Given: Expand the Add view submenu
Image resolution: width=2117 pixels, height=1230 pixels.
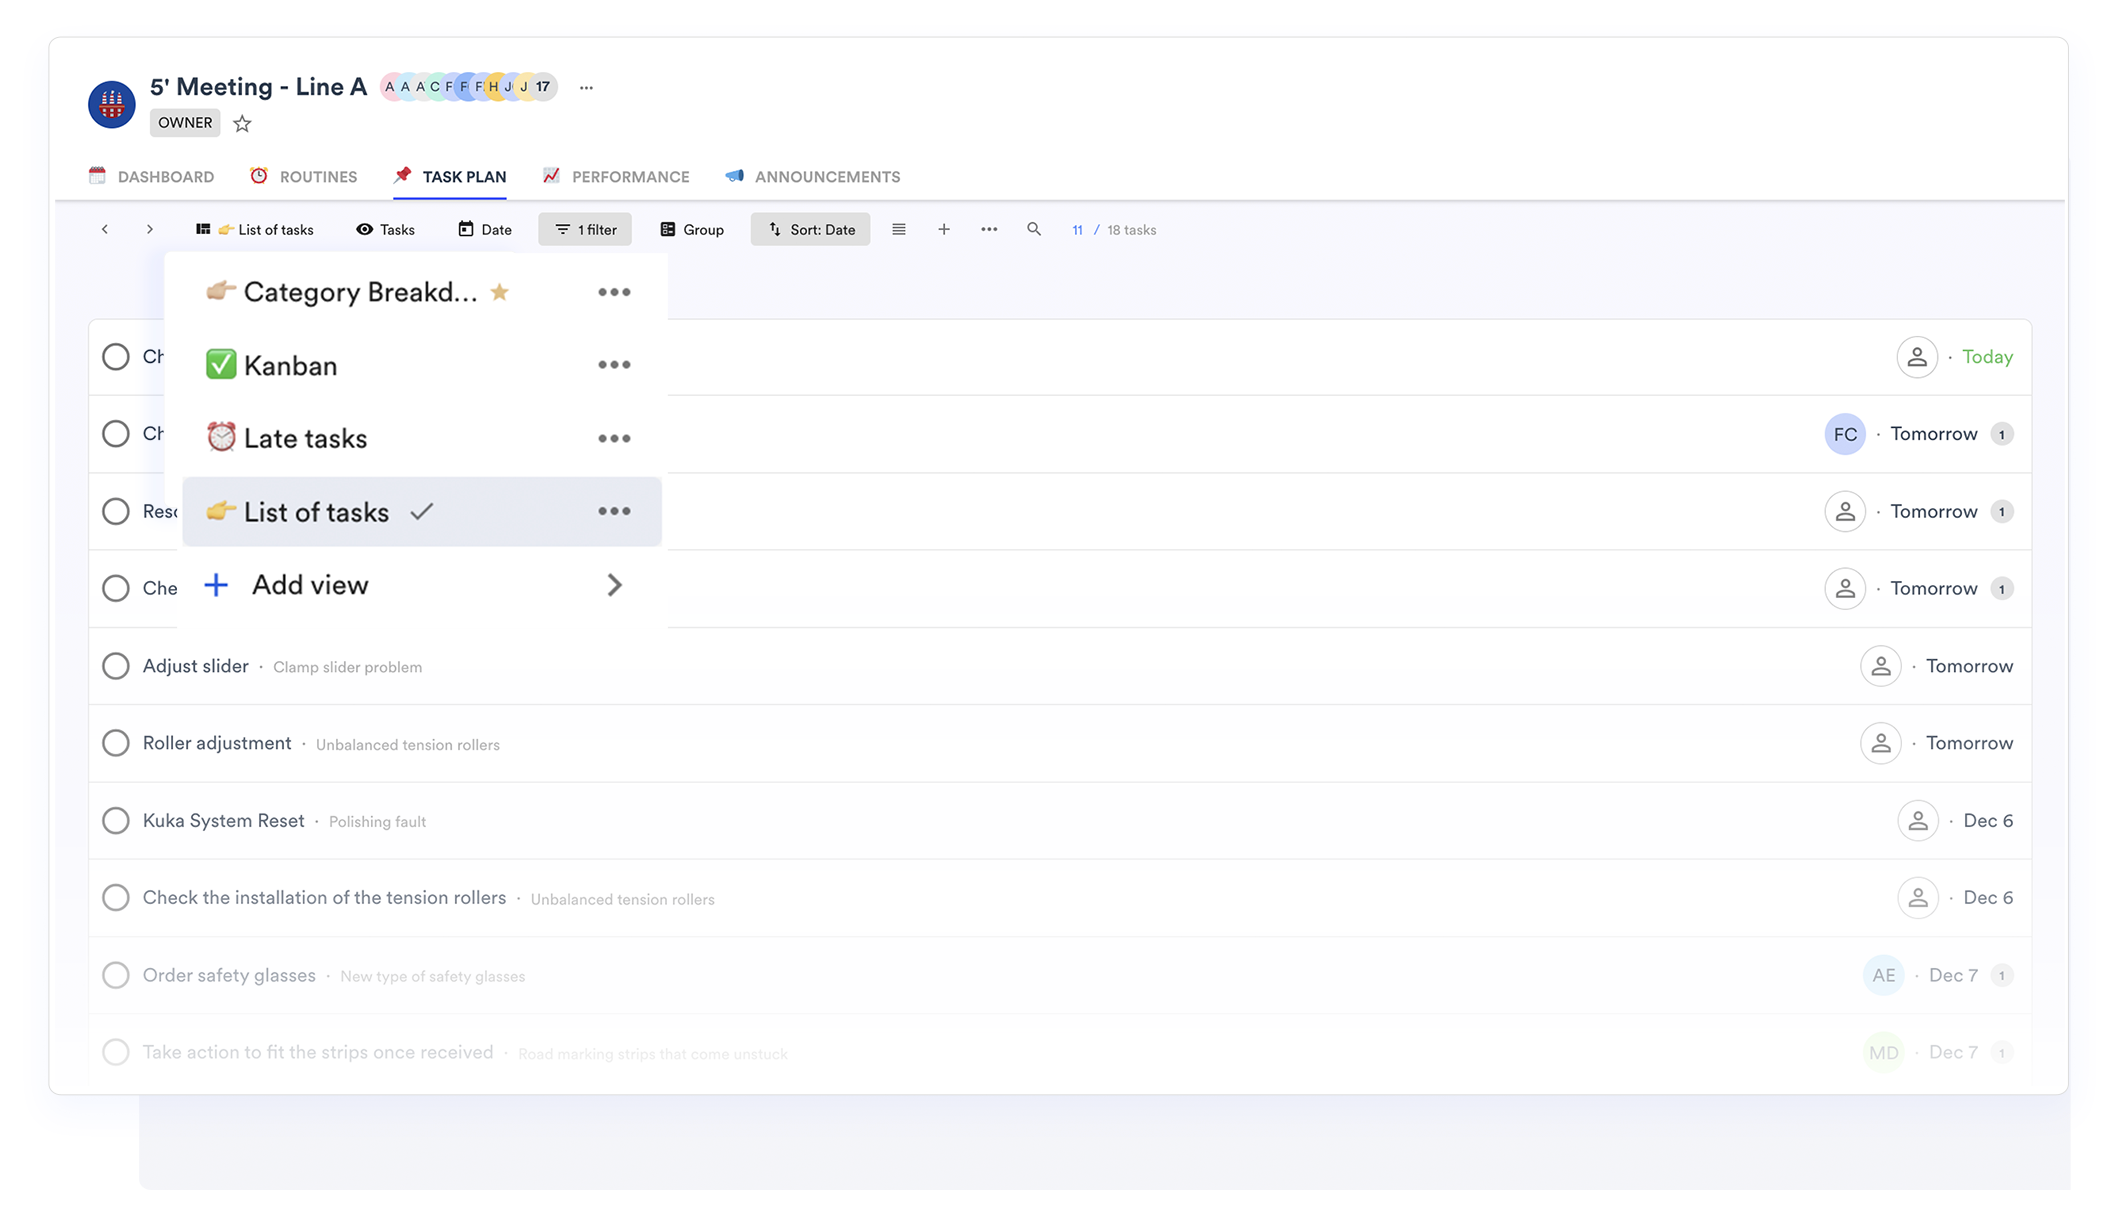Looking at the screenshot, I should tap(614, 585).
